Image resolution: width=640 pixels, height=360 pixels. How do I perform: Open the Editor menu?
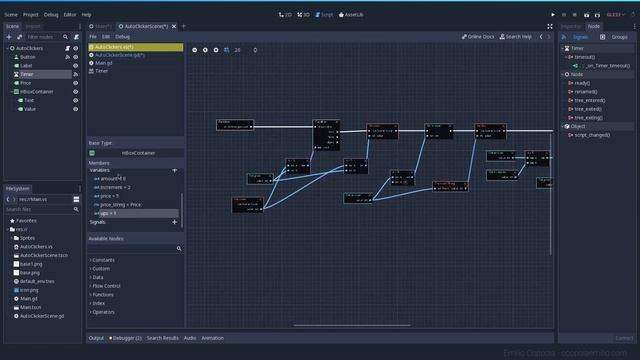(70, 15)
